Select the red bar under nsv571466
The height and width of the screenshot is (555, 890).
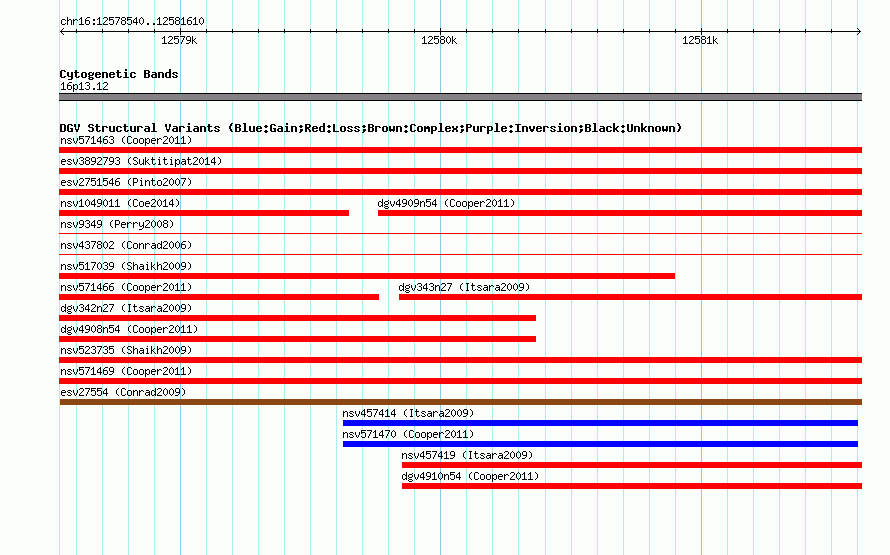[x=219, y=297]
